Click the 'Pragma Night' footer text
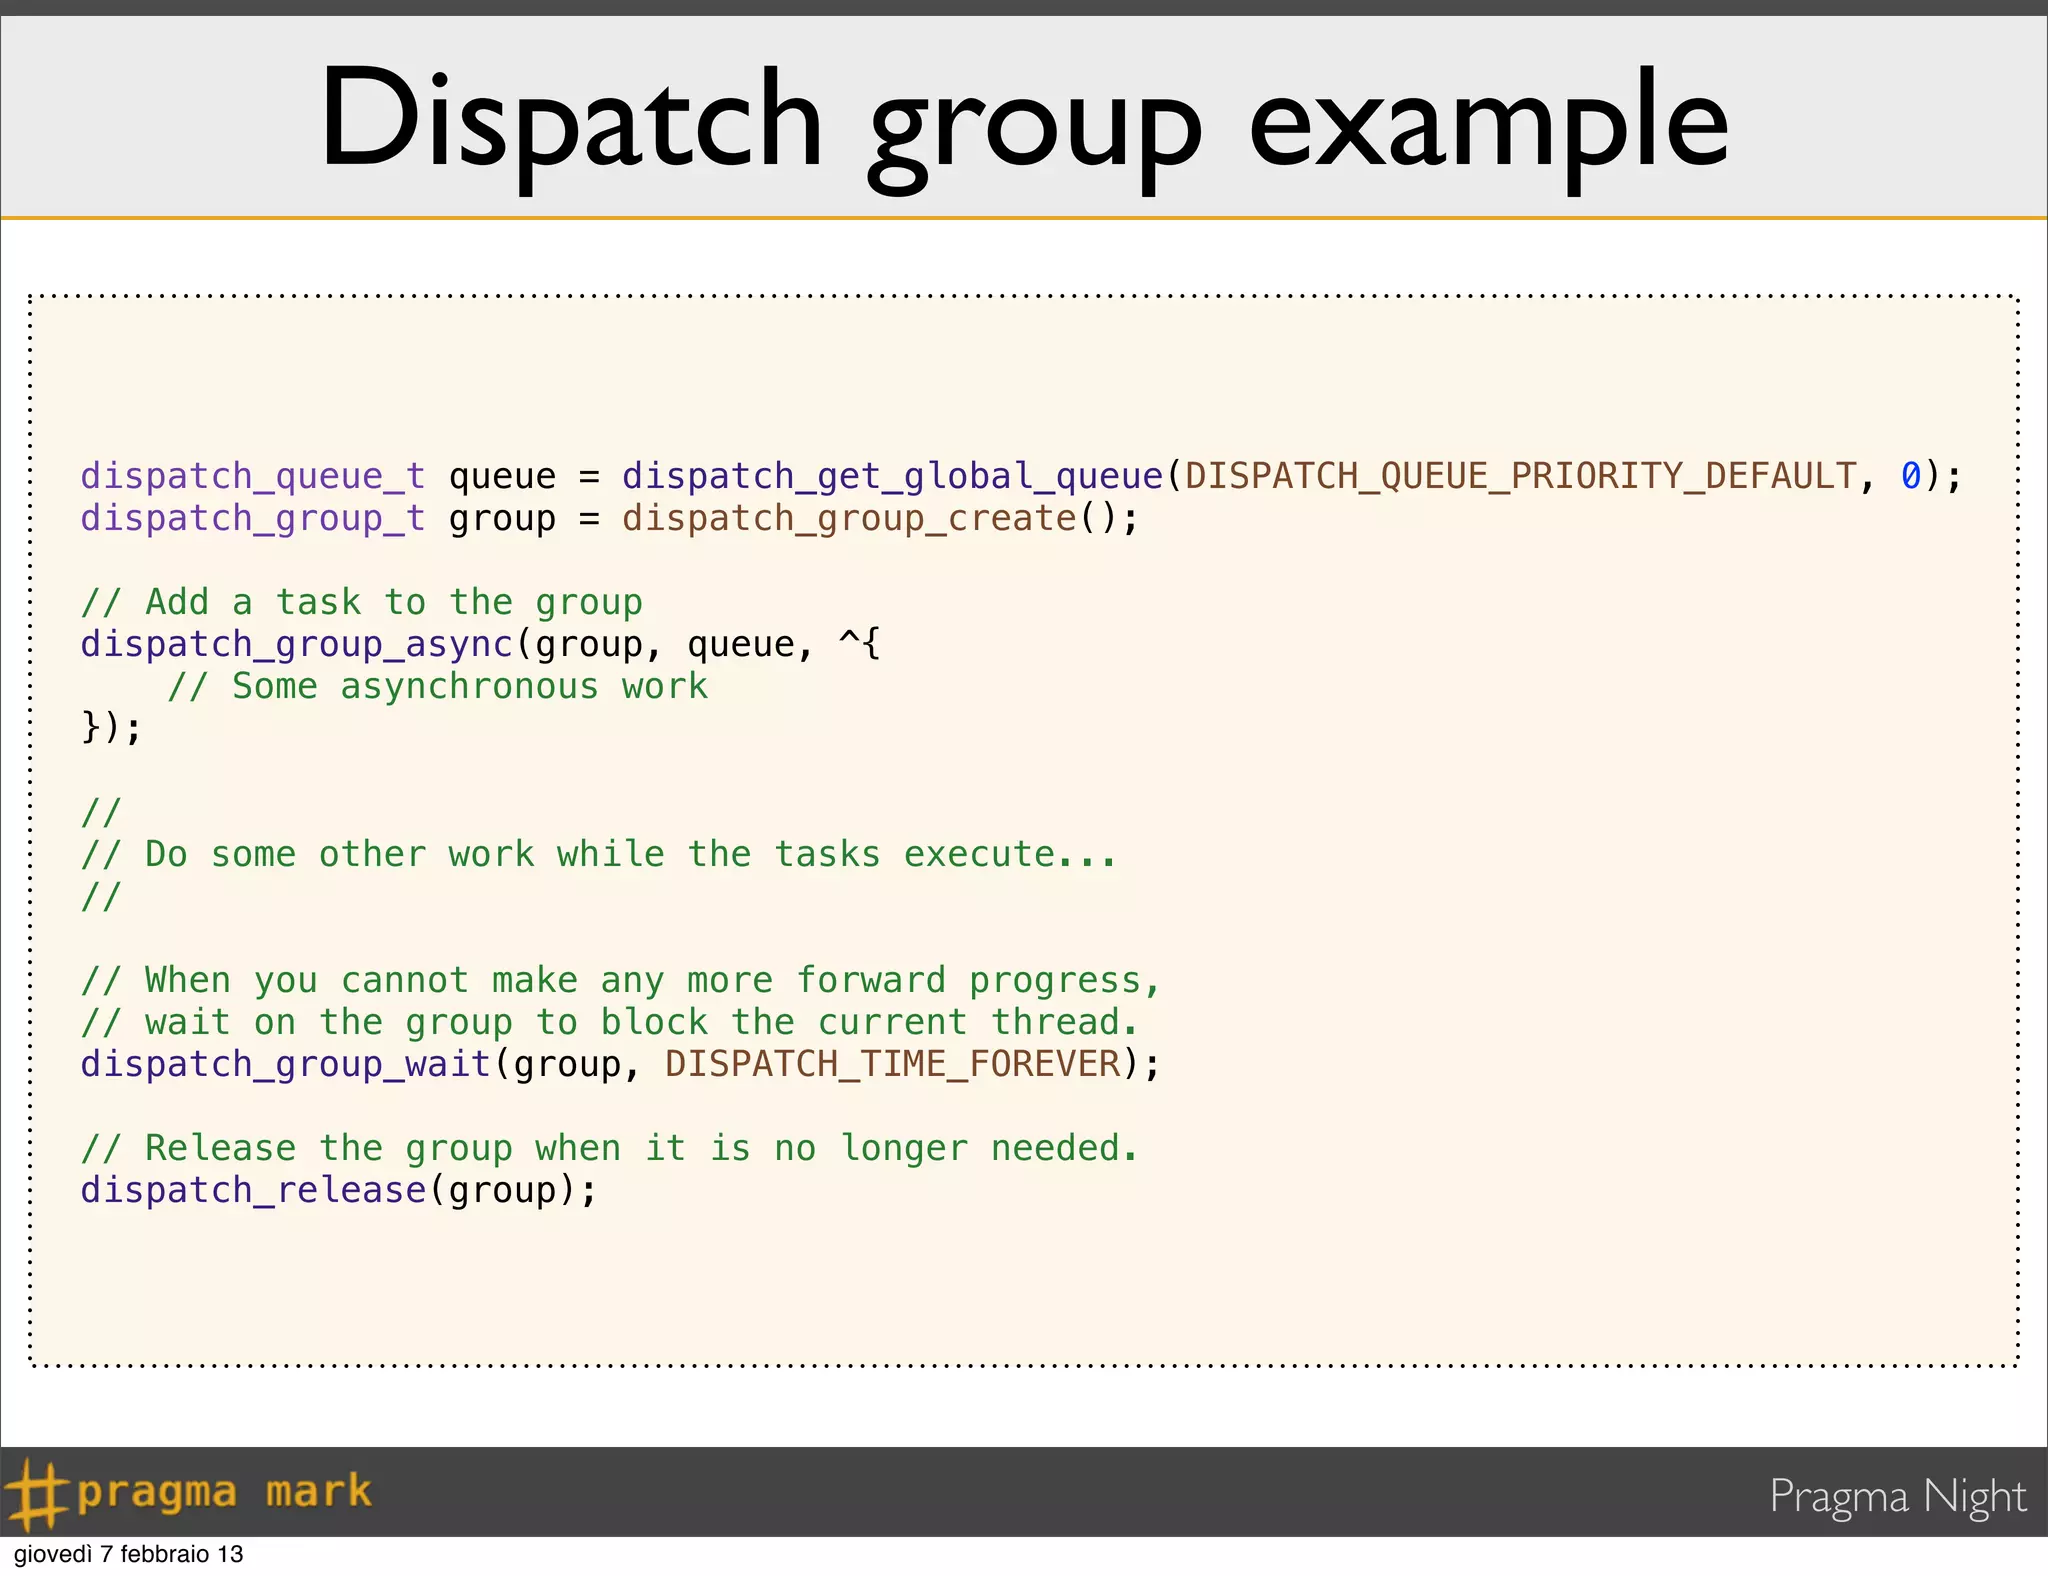The image size is (2048, 1576). point(1897,1496)
